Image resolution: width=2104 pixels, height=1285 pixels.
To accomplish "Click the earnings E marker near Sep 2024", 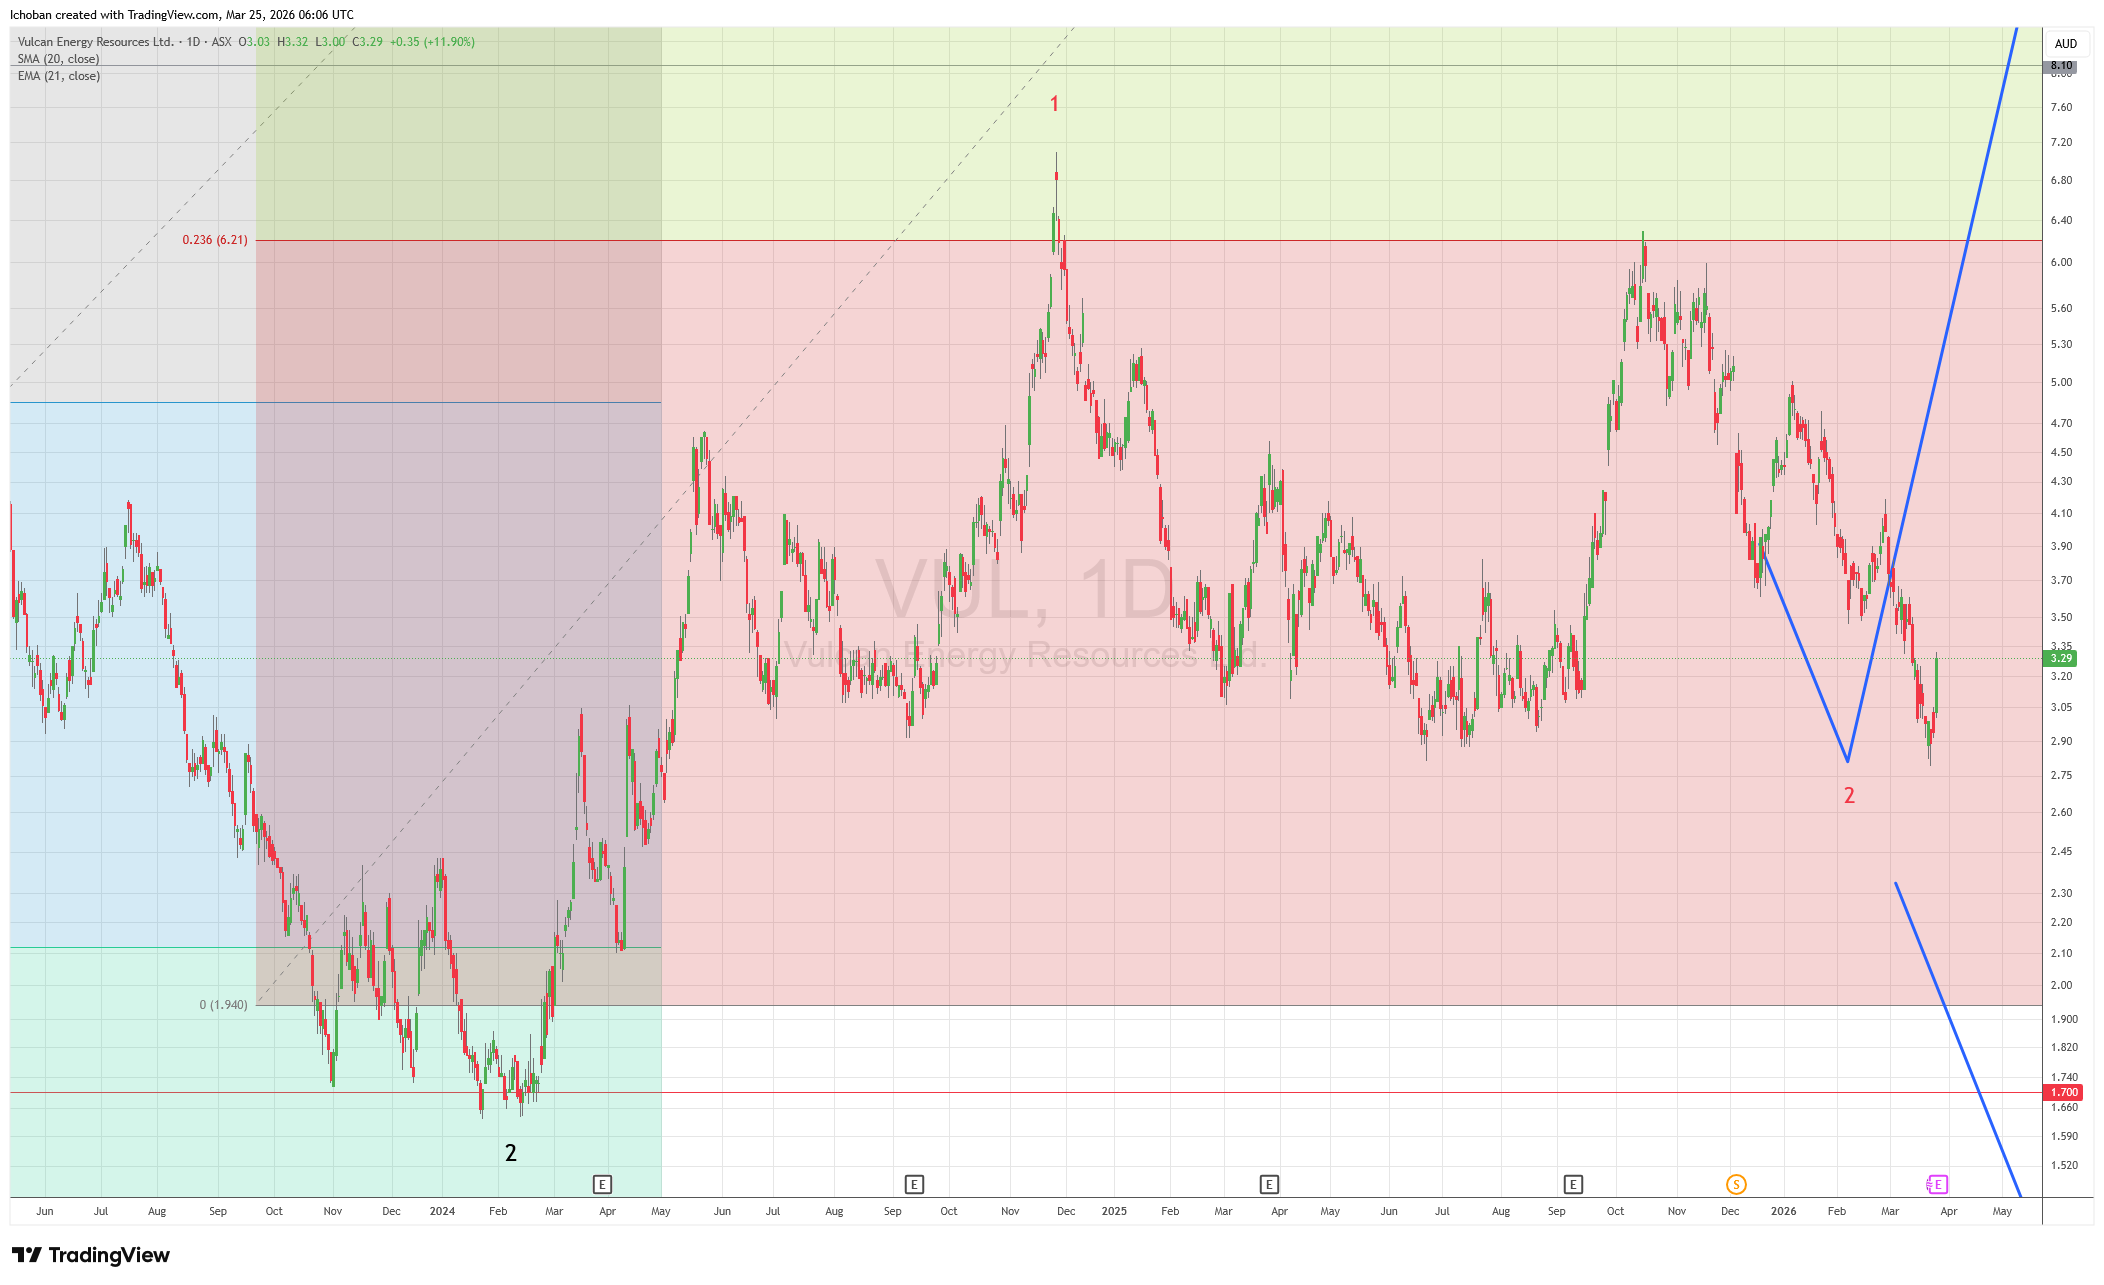I will pos(914,1185).
